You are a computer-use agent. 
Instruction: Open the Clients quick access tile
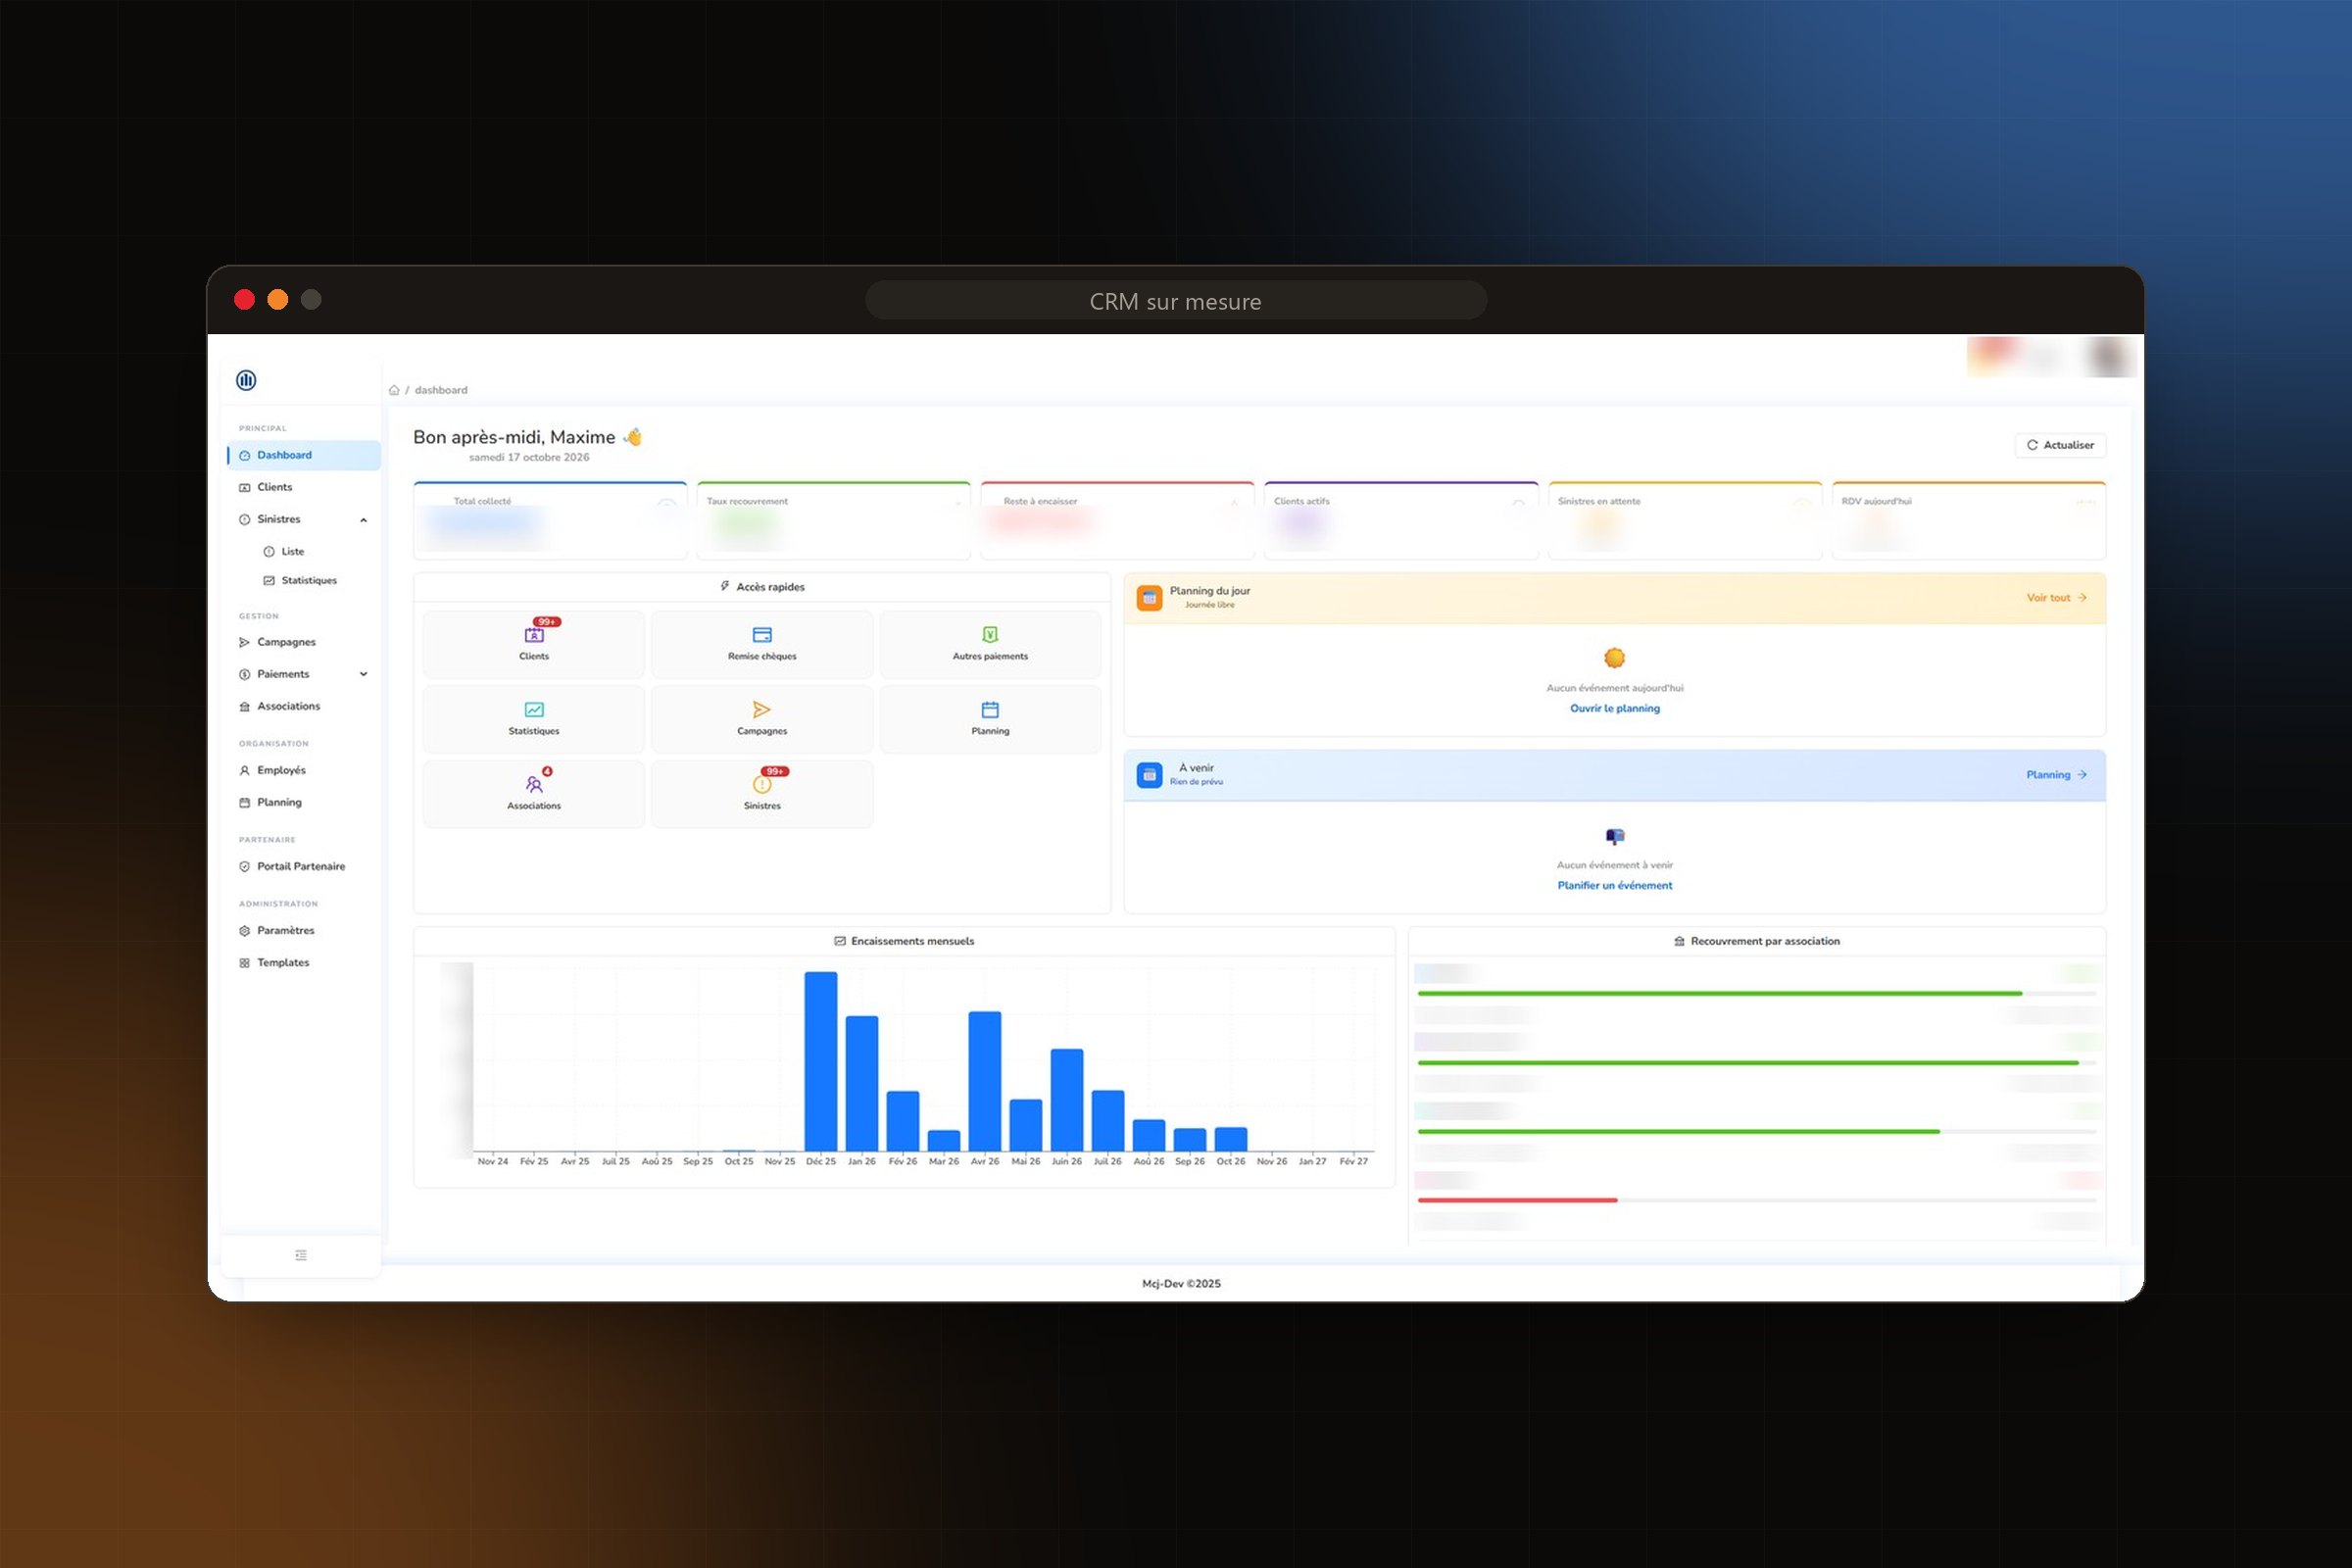pos(534,644)
